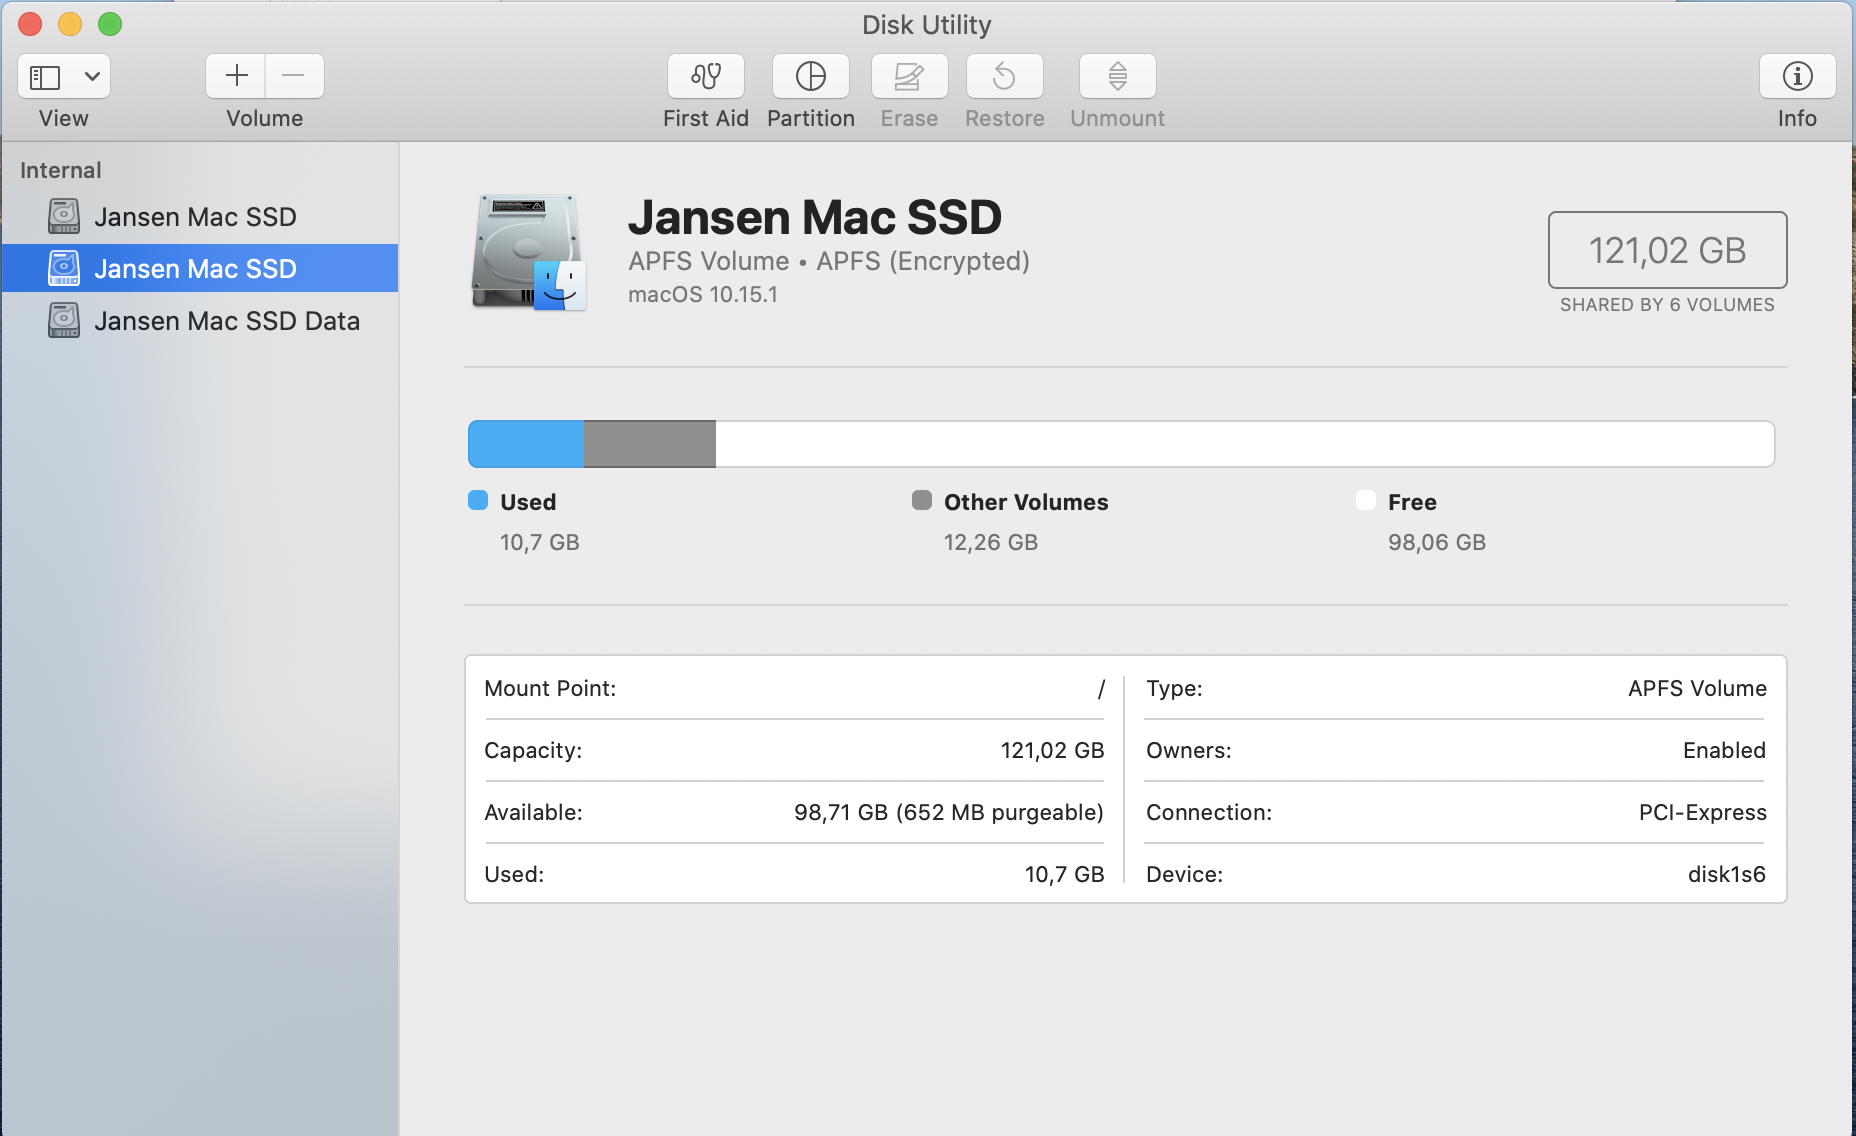Click the Internal sidebar section header

pyautogui.click(x=61, y=170)
